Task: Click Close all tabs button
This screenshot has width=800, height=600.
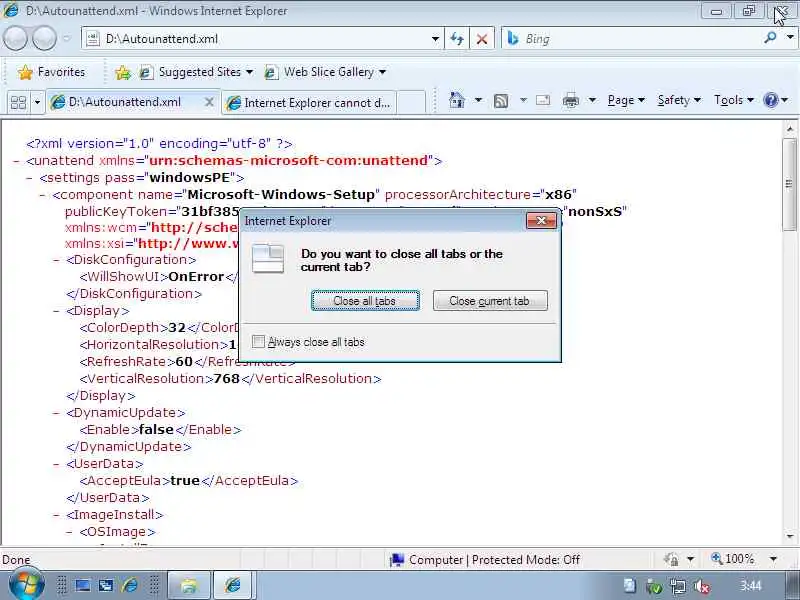Action: coord(365,301)
